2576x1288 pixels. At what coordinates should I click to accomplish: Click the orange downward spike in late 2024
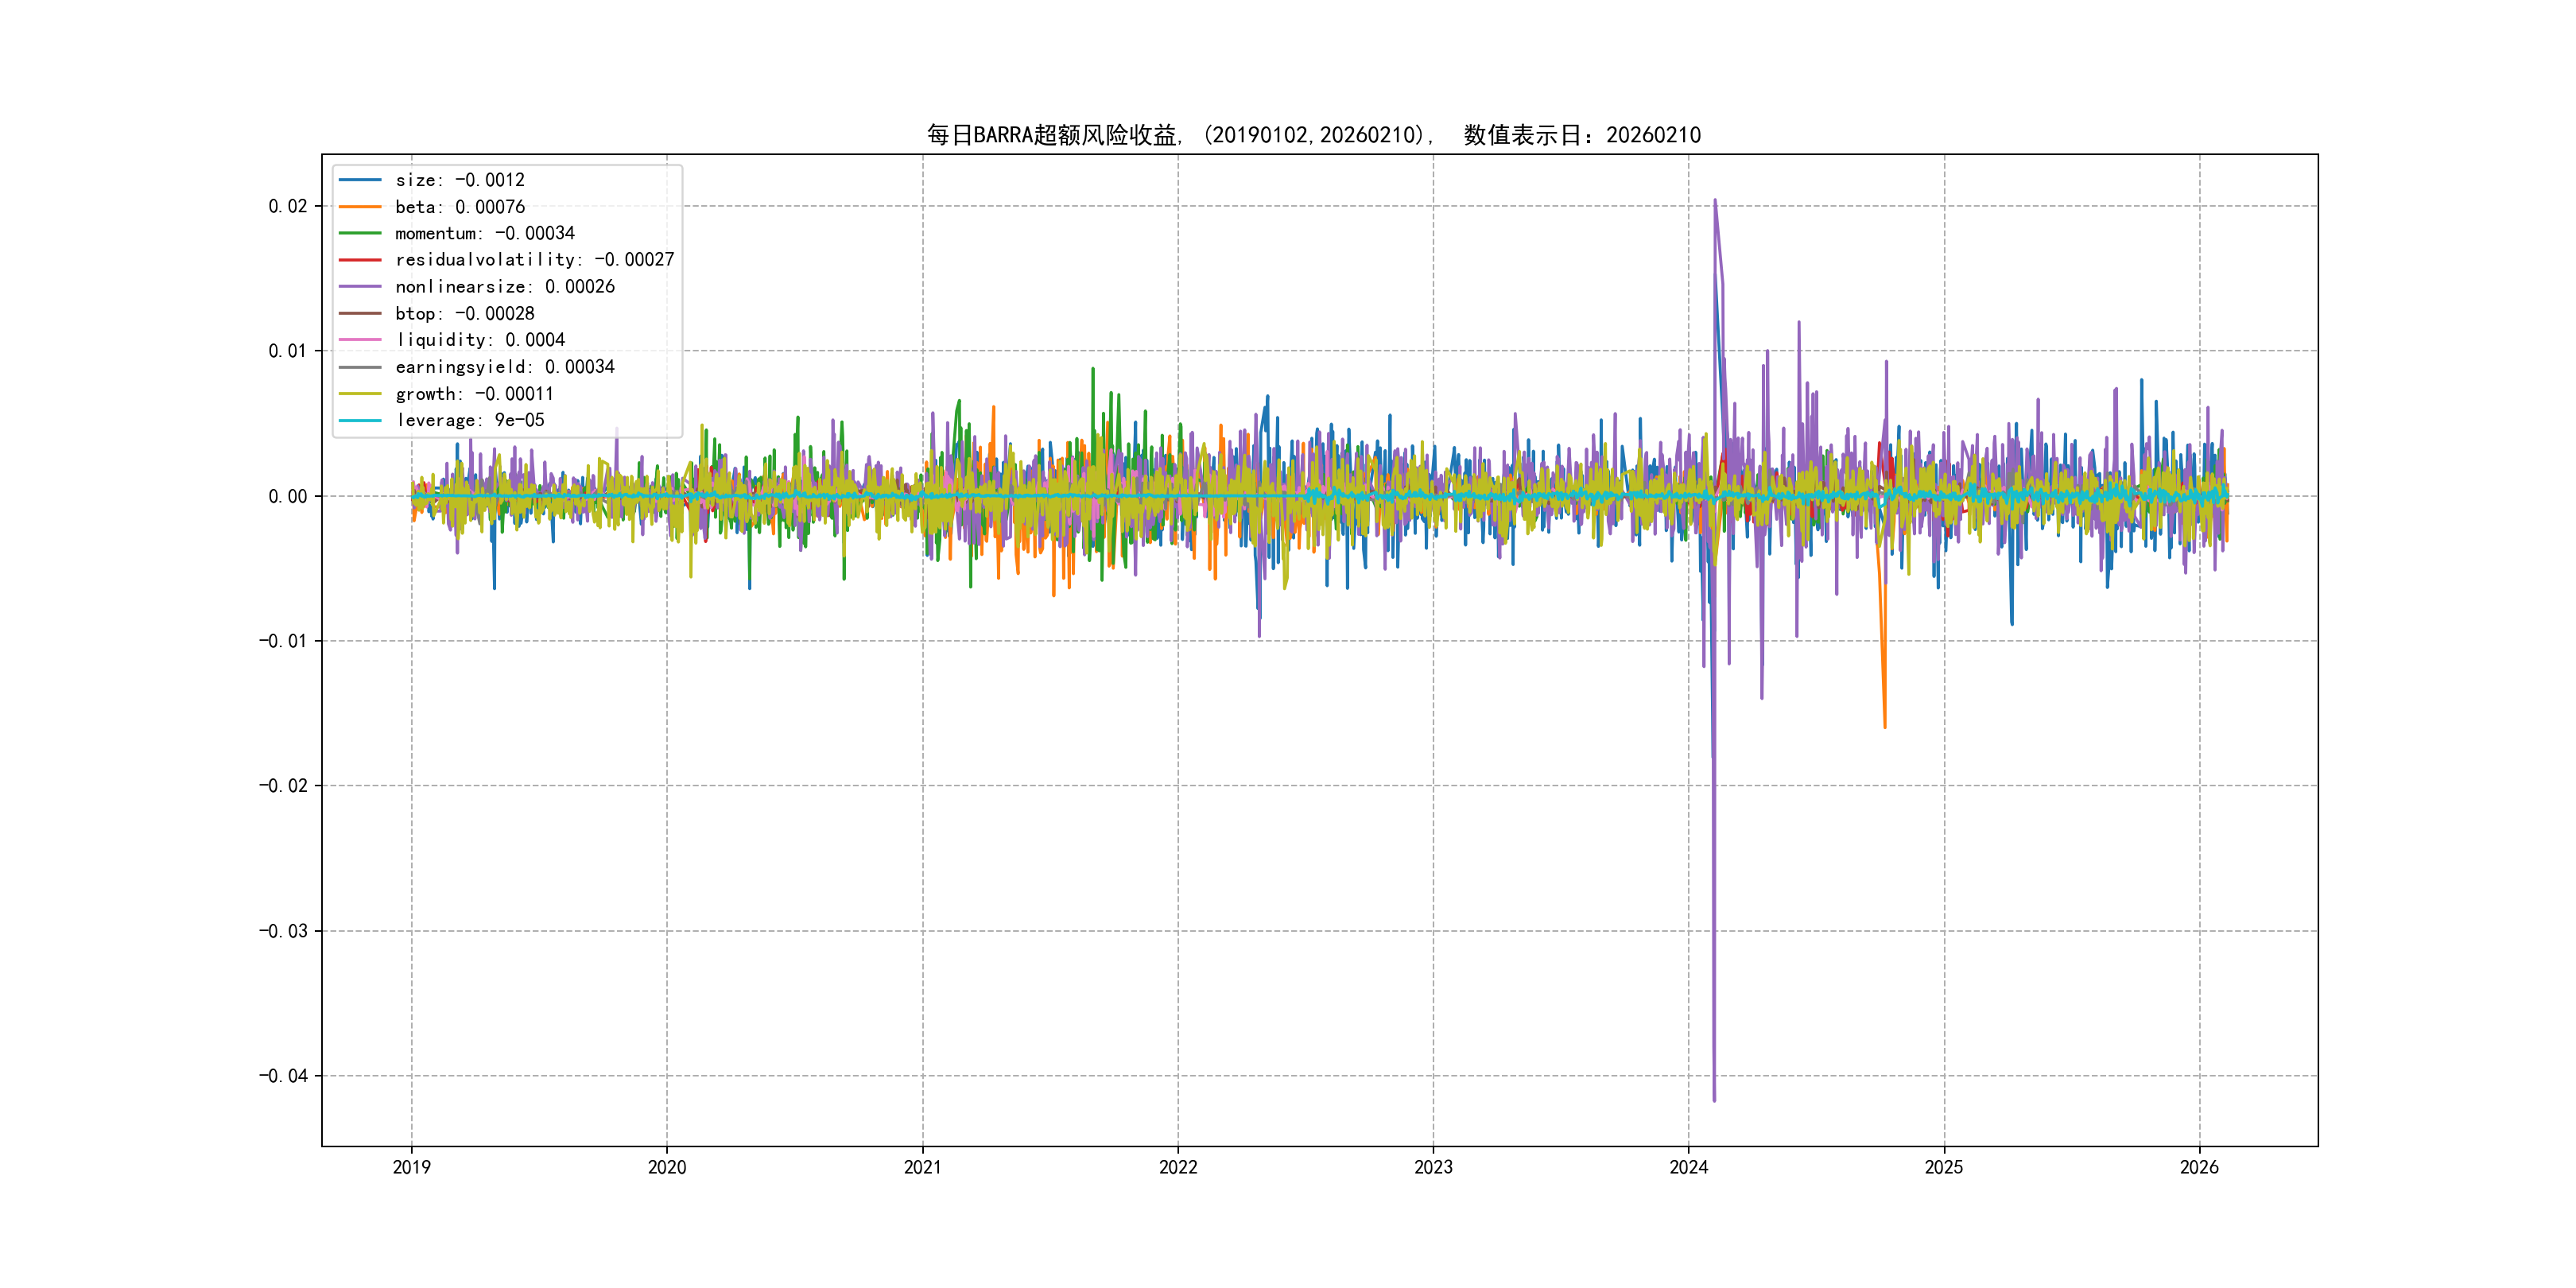1885,720
